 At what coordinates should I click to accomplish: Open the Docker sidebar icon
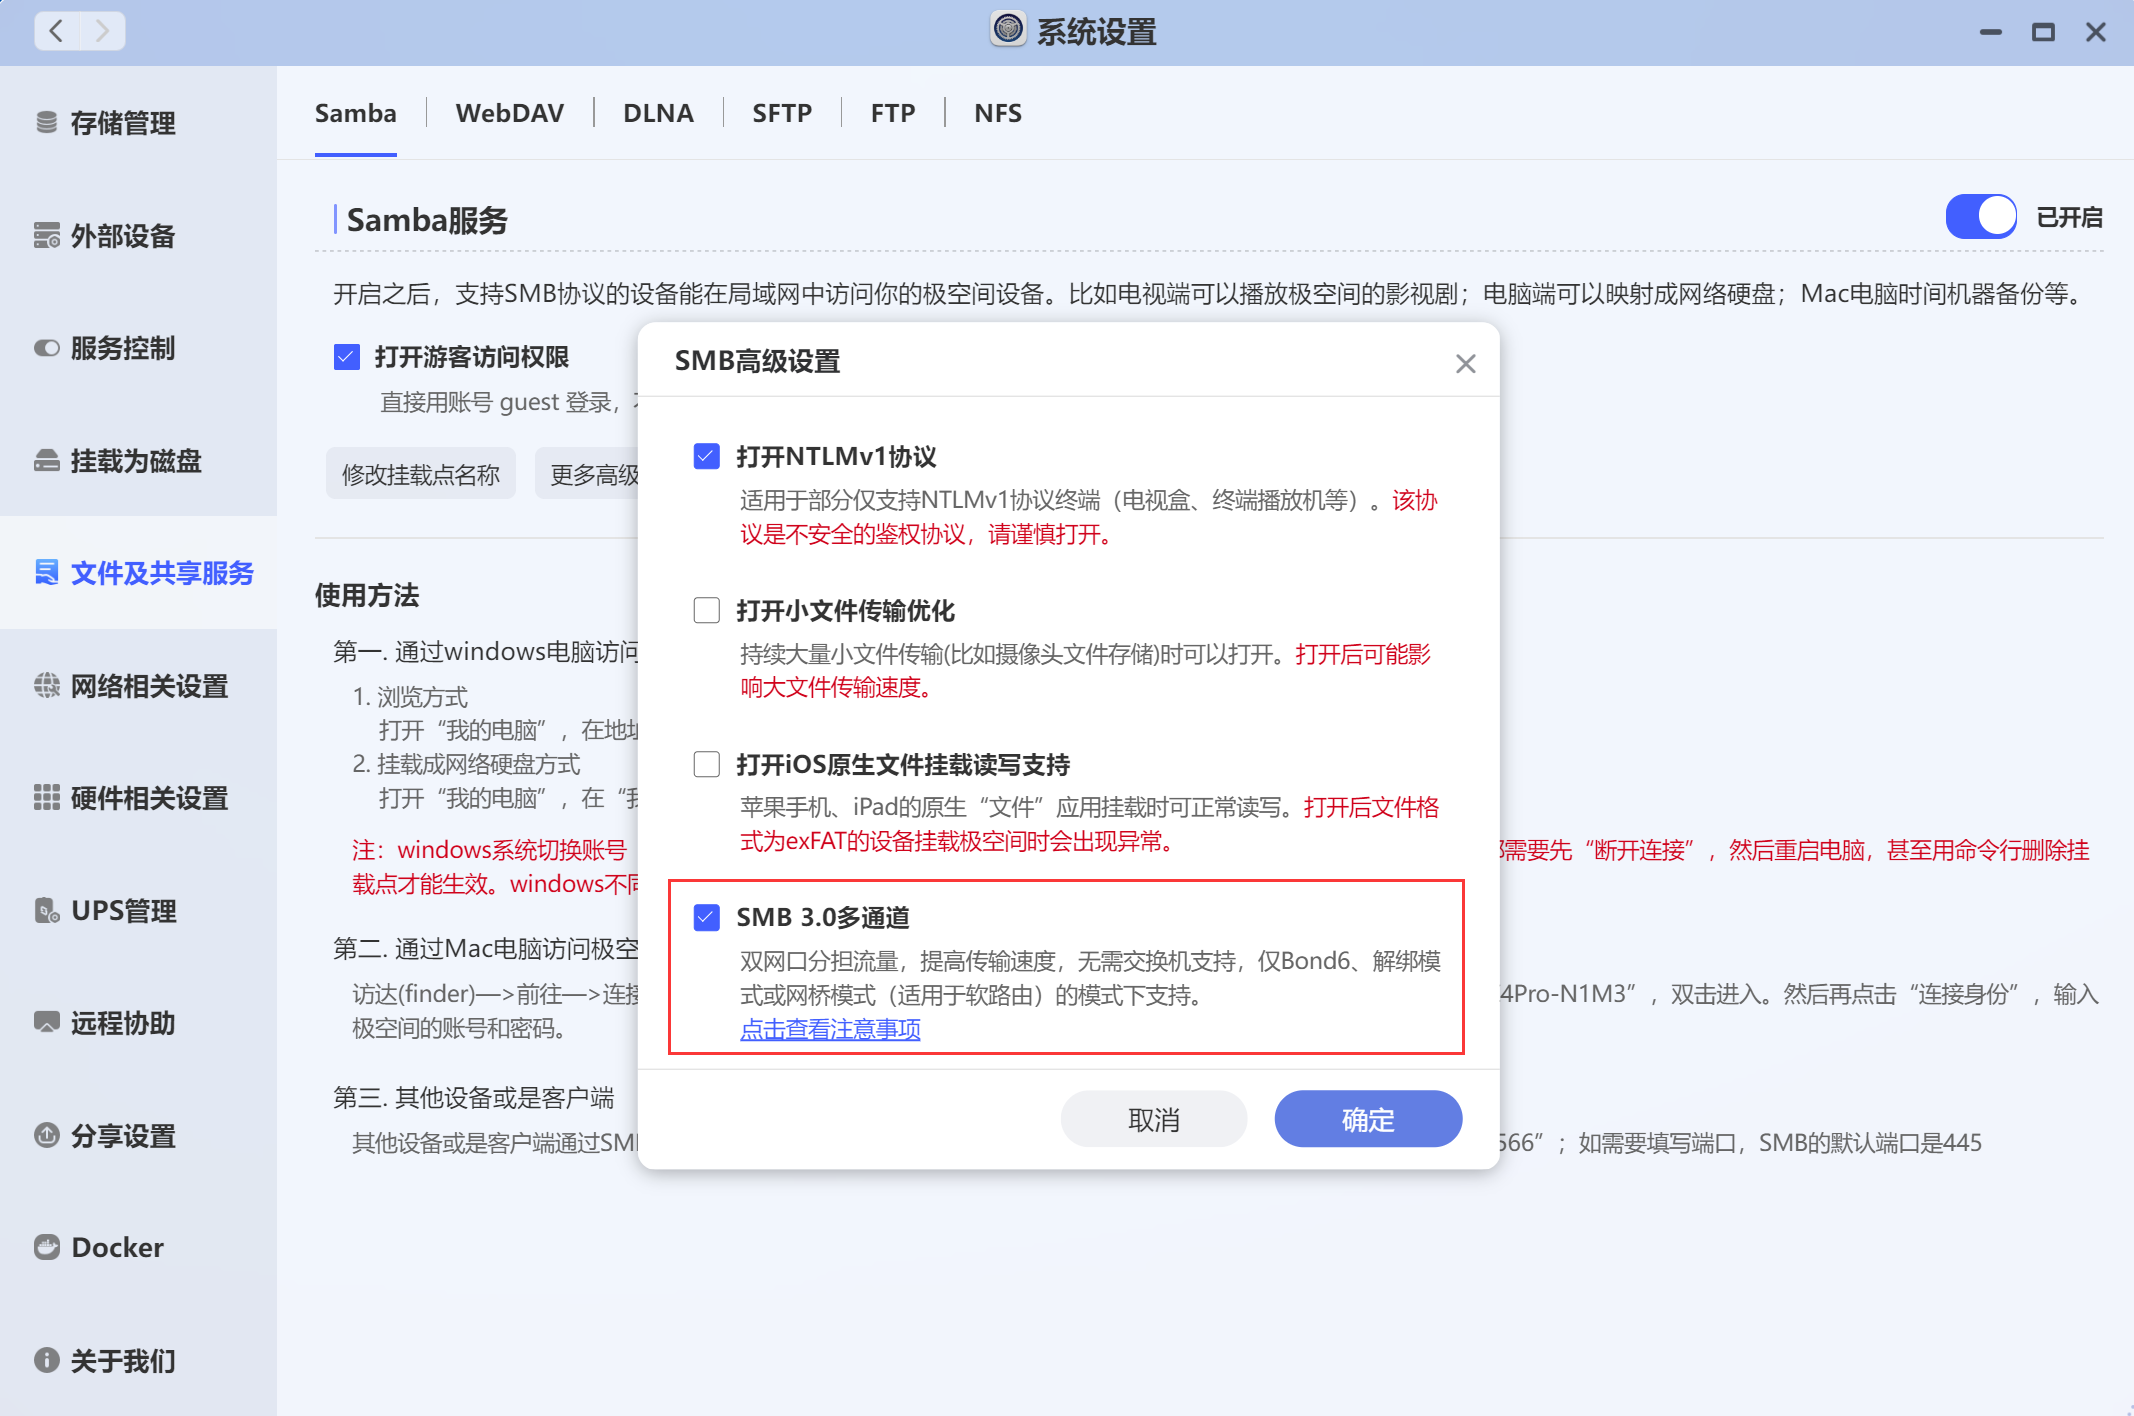click(46, 1247)
